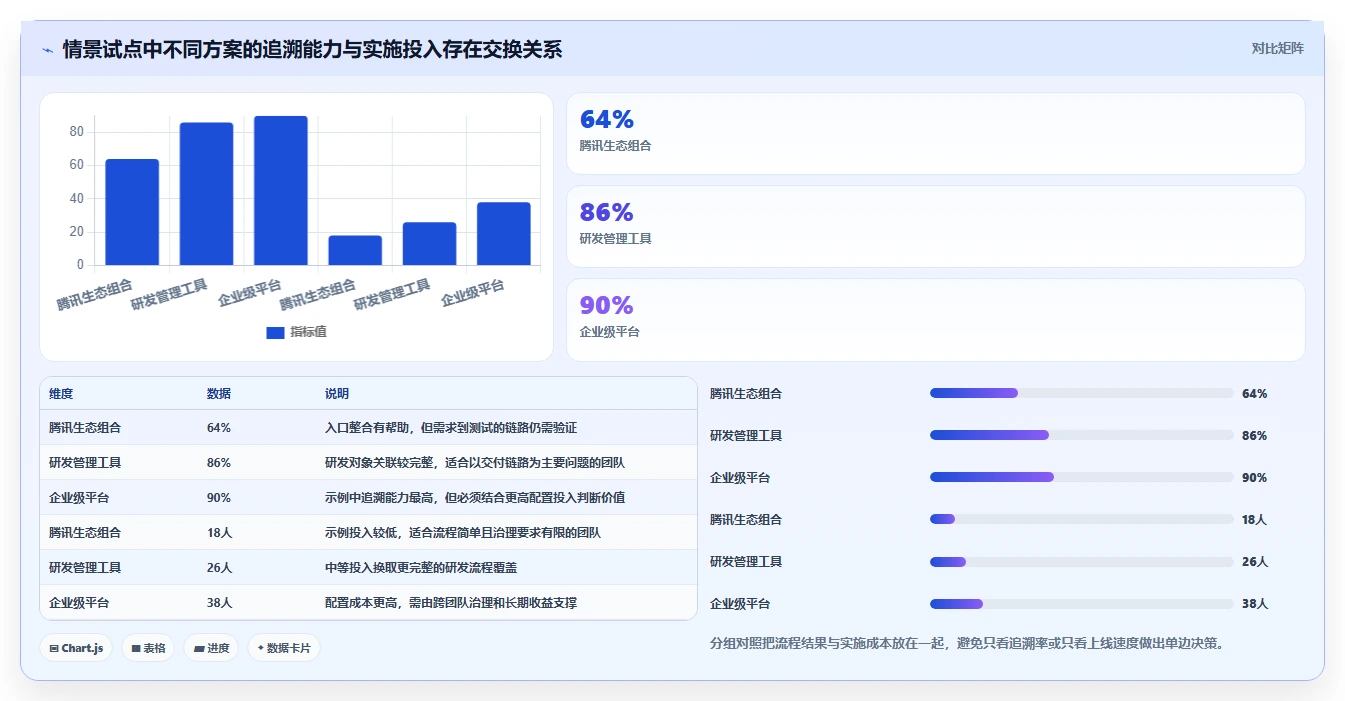1345x701 pixels.
Task: Open the 86% 研发管理工具 stat card
Action: (x=936, y=227)
